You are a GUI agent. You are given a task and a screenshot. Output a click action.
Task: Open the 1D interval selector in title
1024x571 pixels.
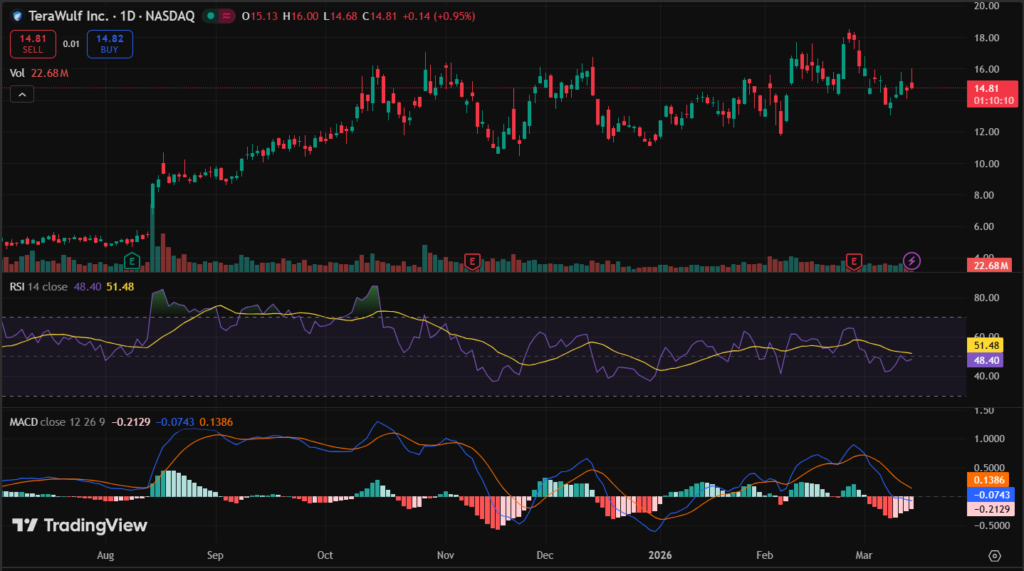pyautogui.click(x=127, y=17)
